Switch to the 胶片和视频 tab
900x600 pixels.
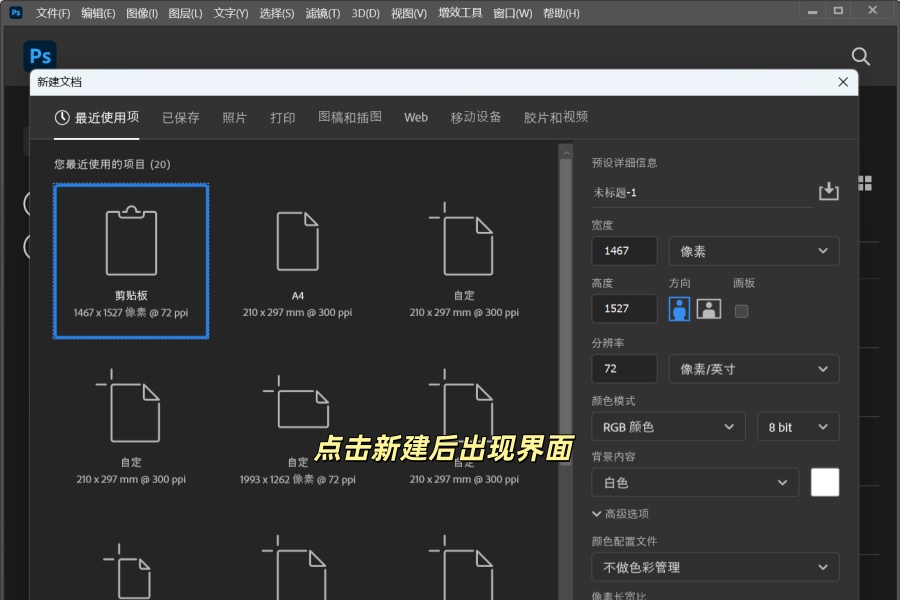(556, 117)
